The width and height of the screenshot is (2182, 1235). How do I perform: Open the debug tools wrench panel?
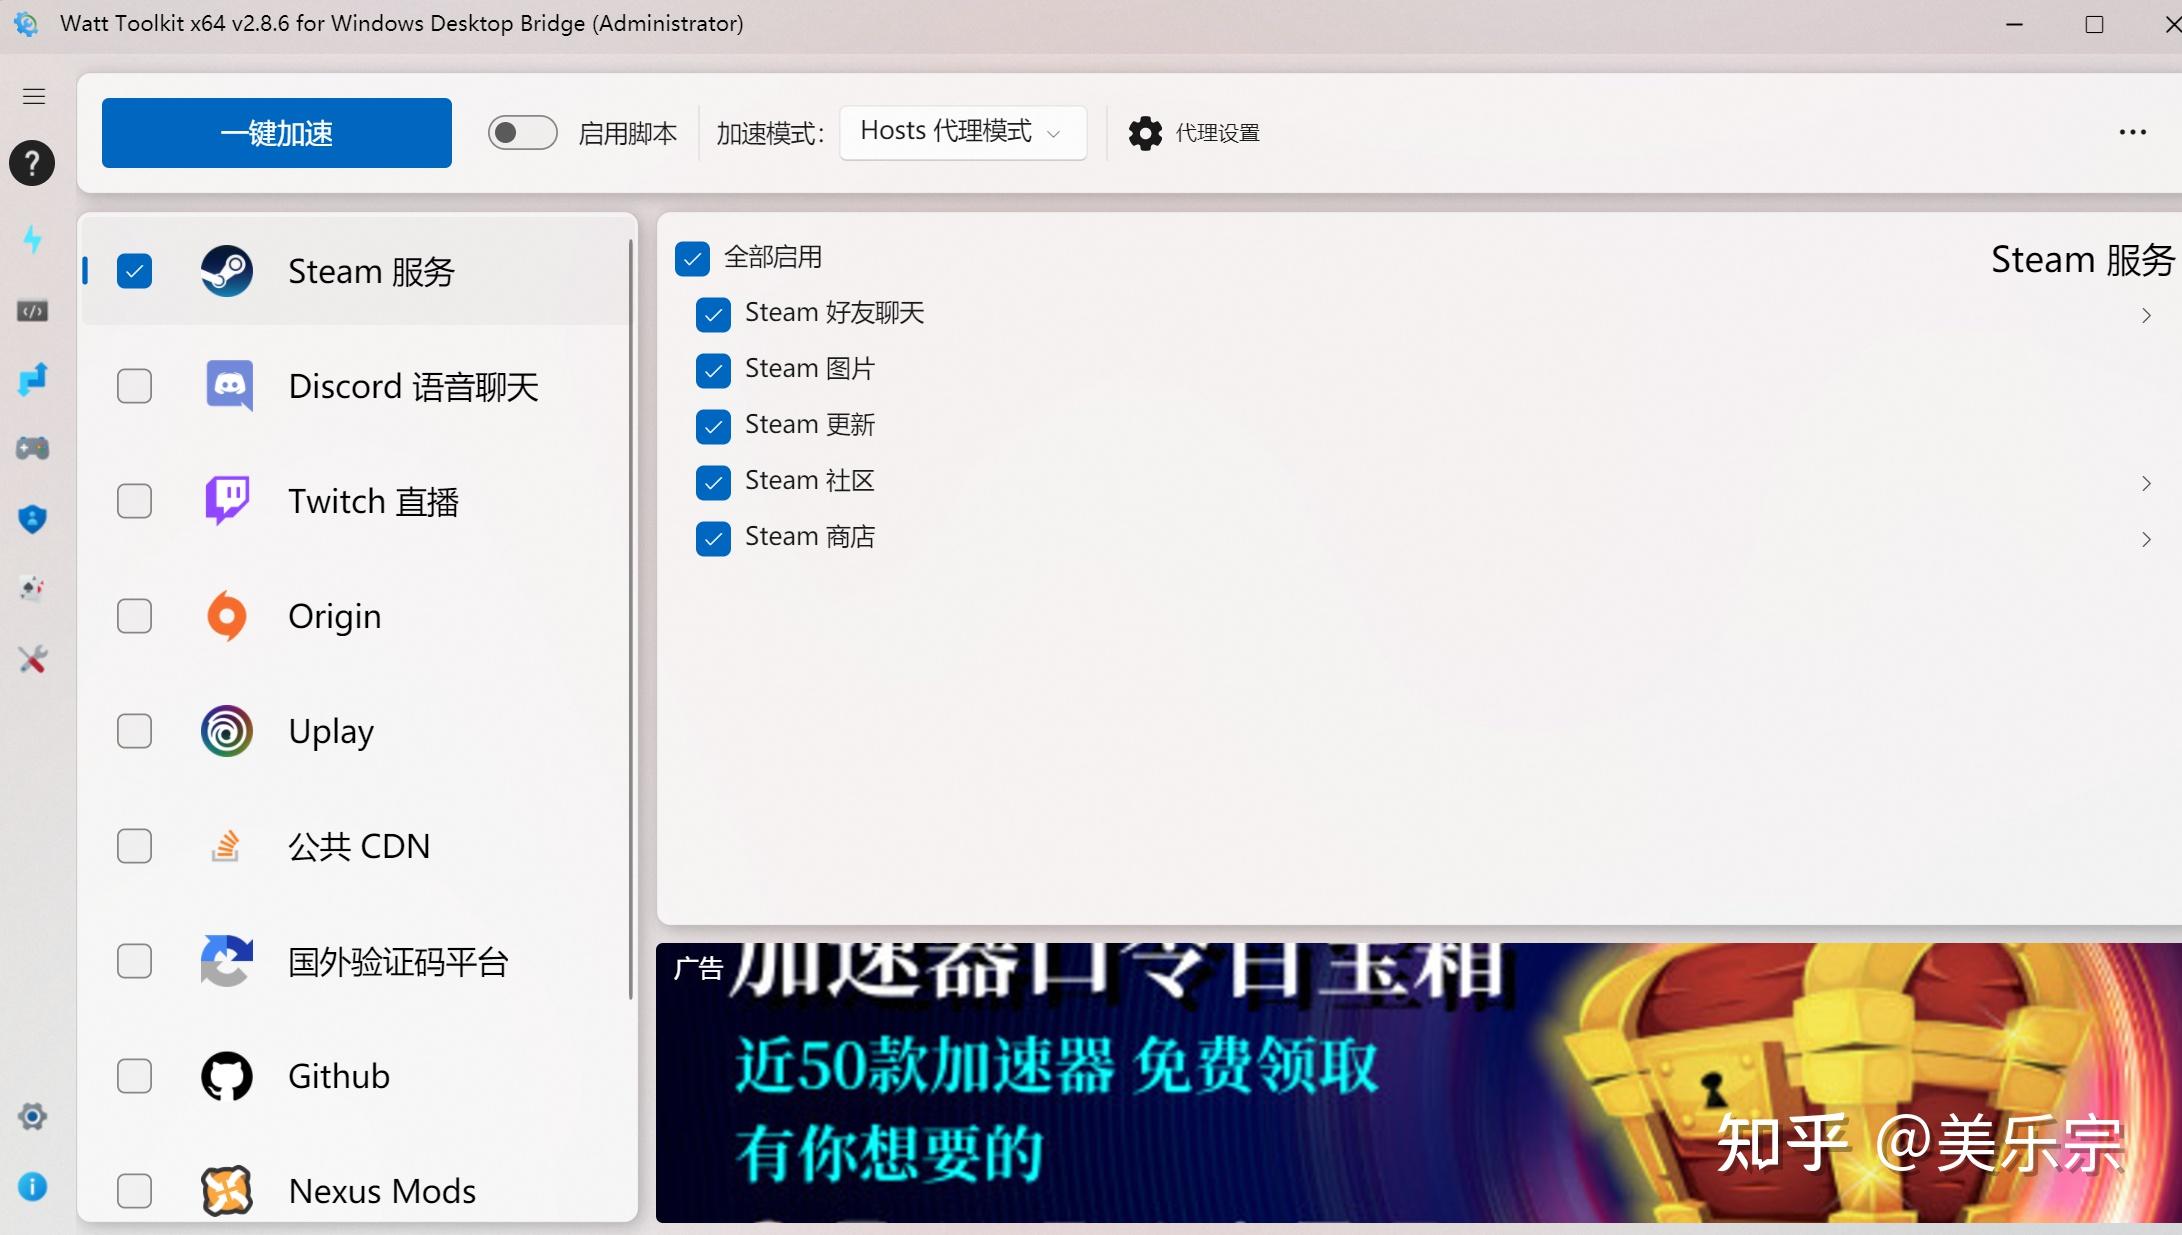tap(33, 659)
